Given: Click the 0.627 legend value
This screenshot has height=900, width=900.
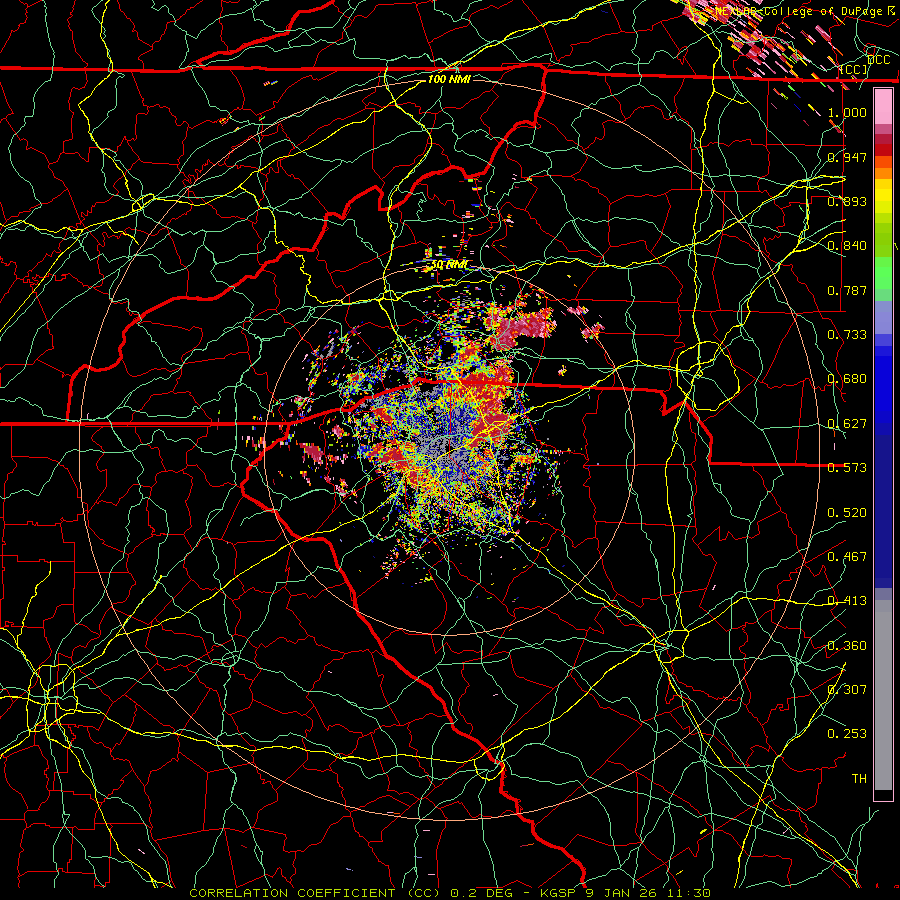Looking at the screenshot, I should tap(847, 424).
